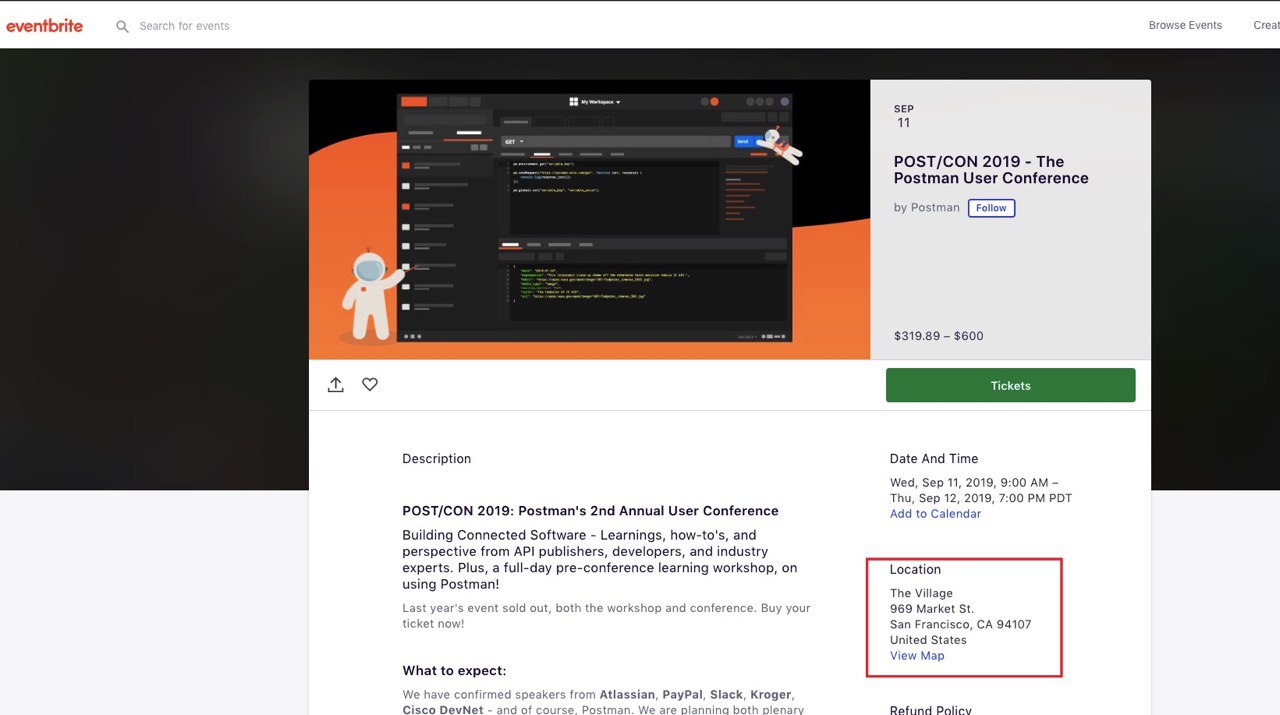The height and width of the screenshot is (715, 1280).
Task: Open the event banner image
Action: click(589, 219)
